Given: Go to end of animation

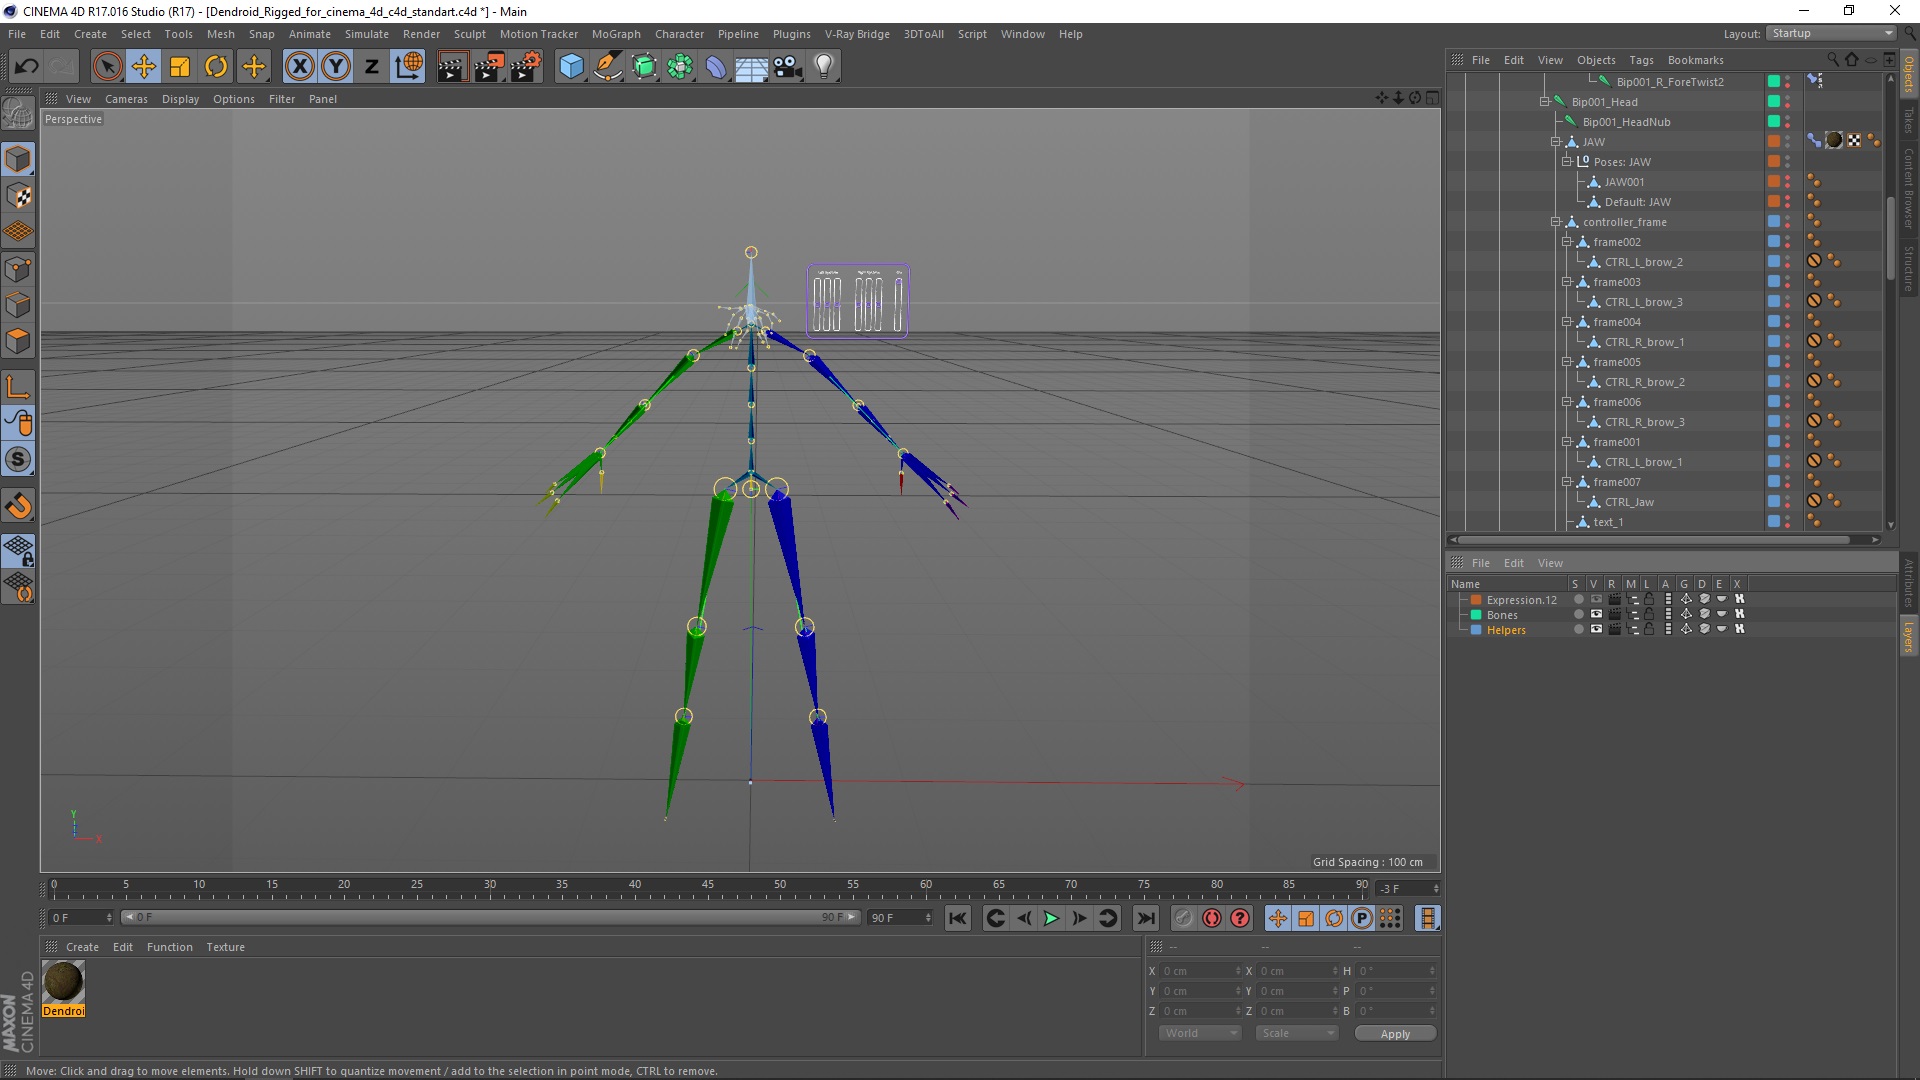Looking at the screenshot, I should 1146,918.
